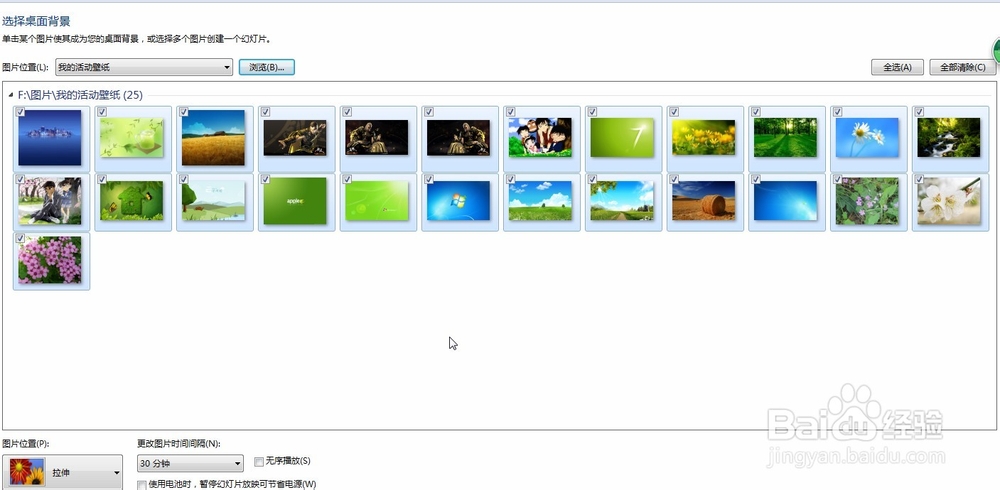Uncheck the country road with leaves wallpaper checkbox
1000x490 pixels.
(592, 180)
